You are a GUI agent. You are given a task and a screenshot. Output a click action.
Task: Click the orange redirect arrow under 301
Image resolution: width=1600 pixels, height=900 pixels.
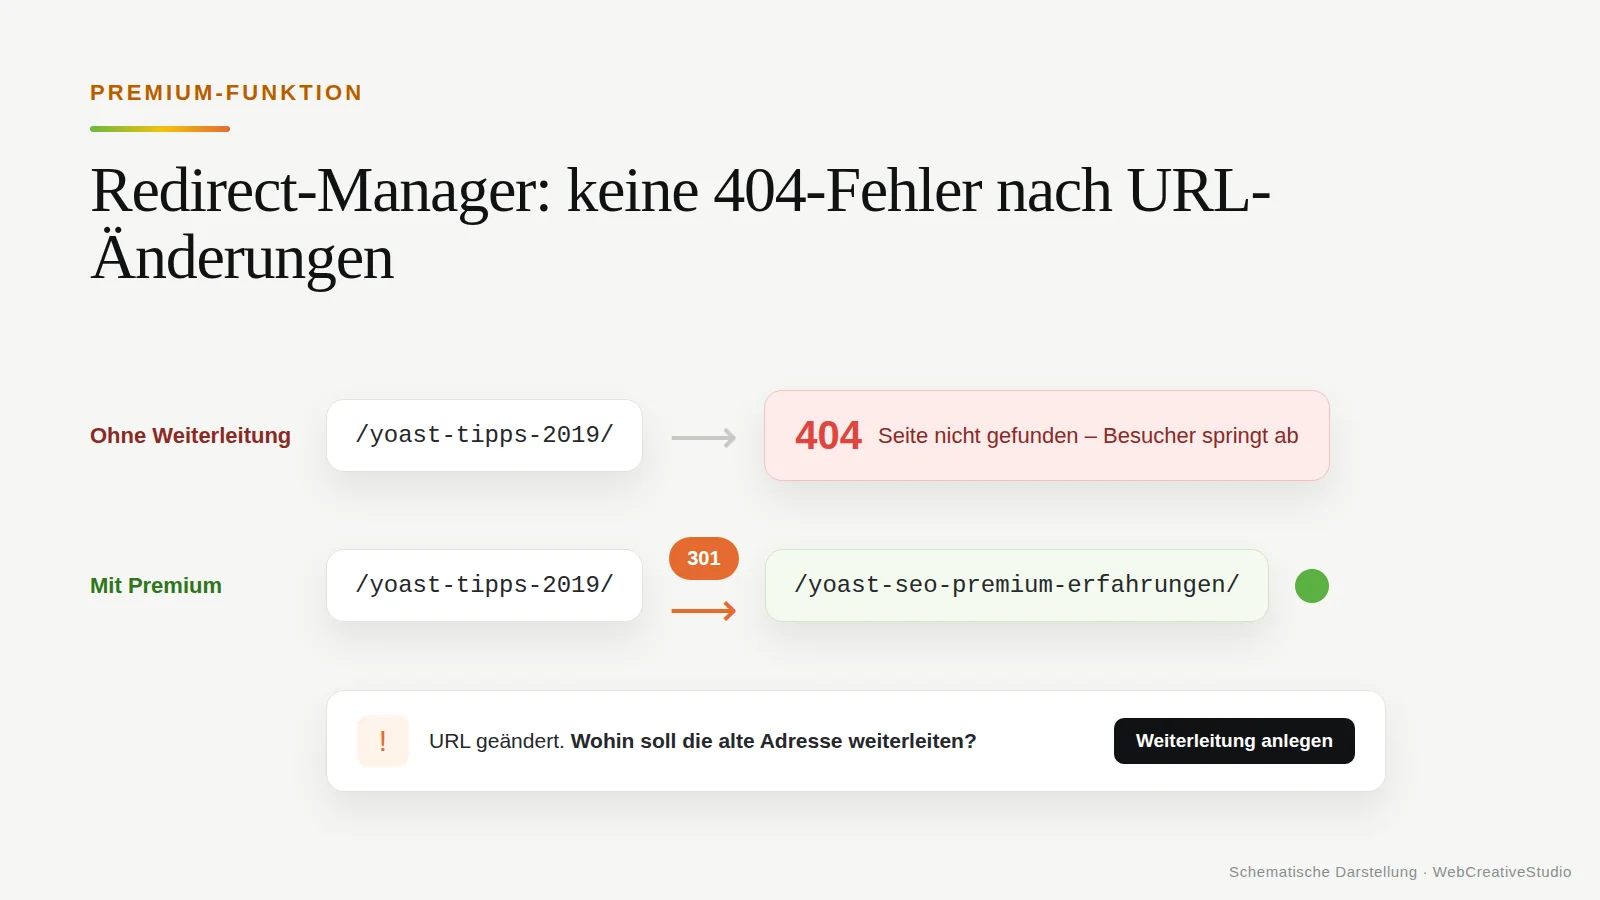point(704,611)
